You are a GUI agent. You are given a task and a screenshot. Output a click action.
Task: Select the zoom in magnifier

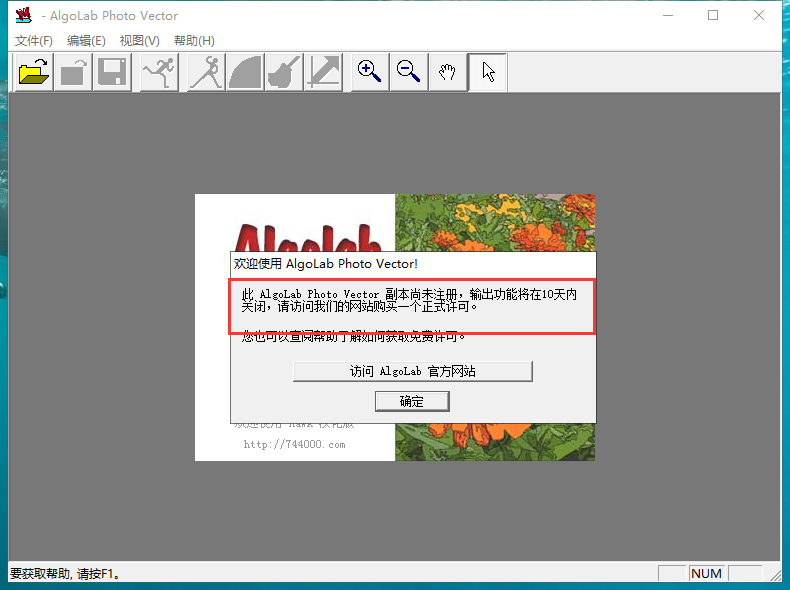(370, 72)
